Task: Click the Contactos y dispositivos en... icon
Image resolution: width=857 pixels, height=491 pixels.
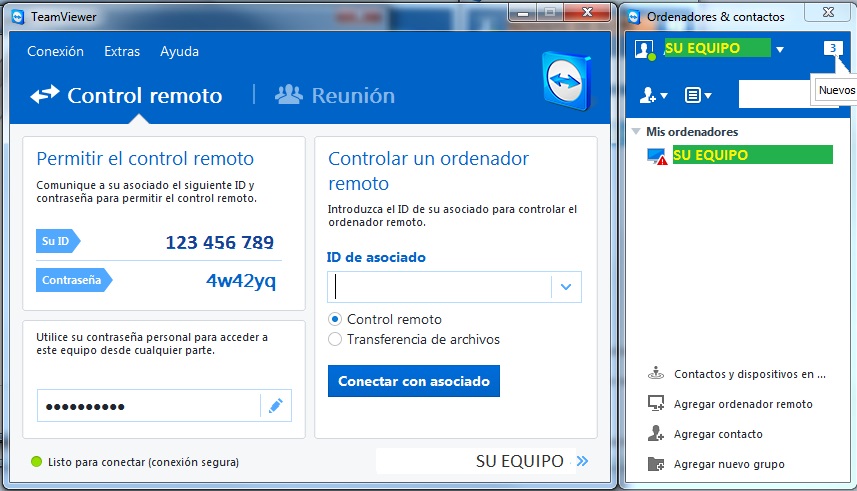Action: coord(656,373)
